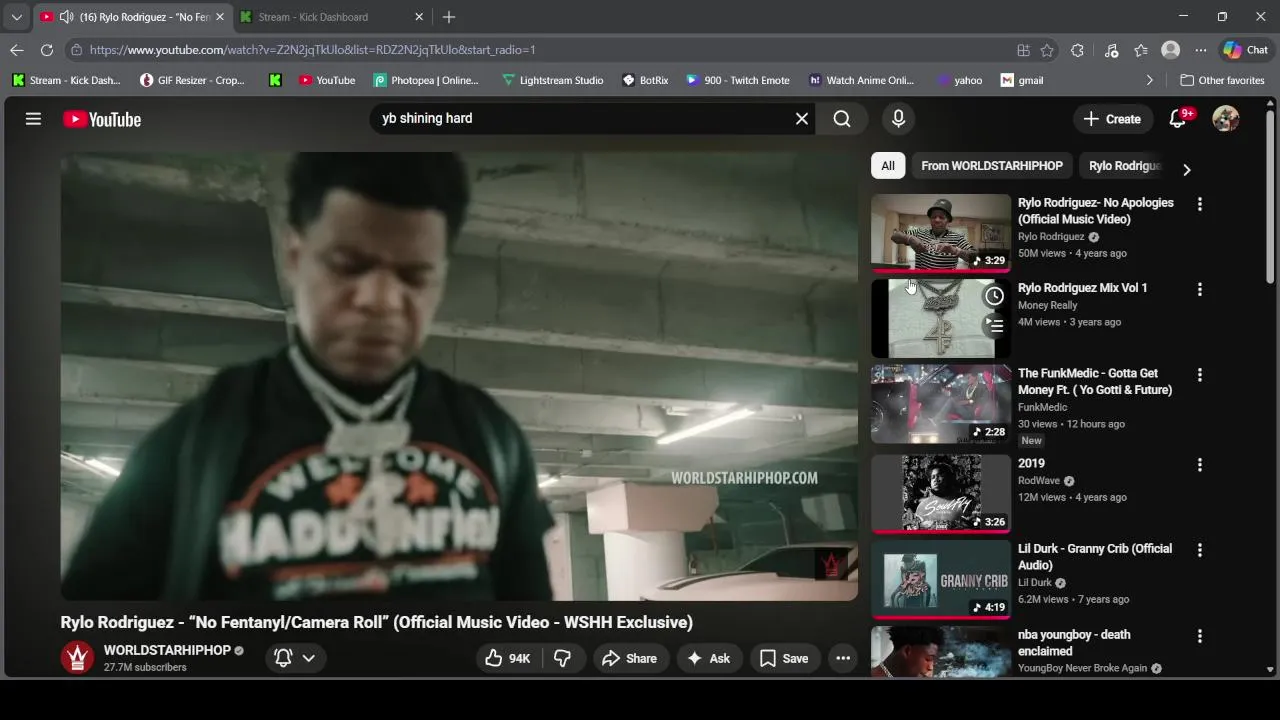Viewport: 1280px width, 720px height.
Task: Dislike the video with thumbs down
Action: (x=562, y=658)
